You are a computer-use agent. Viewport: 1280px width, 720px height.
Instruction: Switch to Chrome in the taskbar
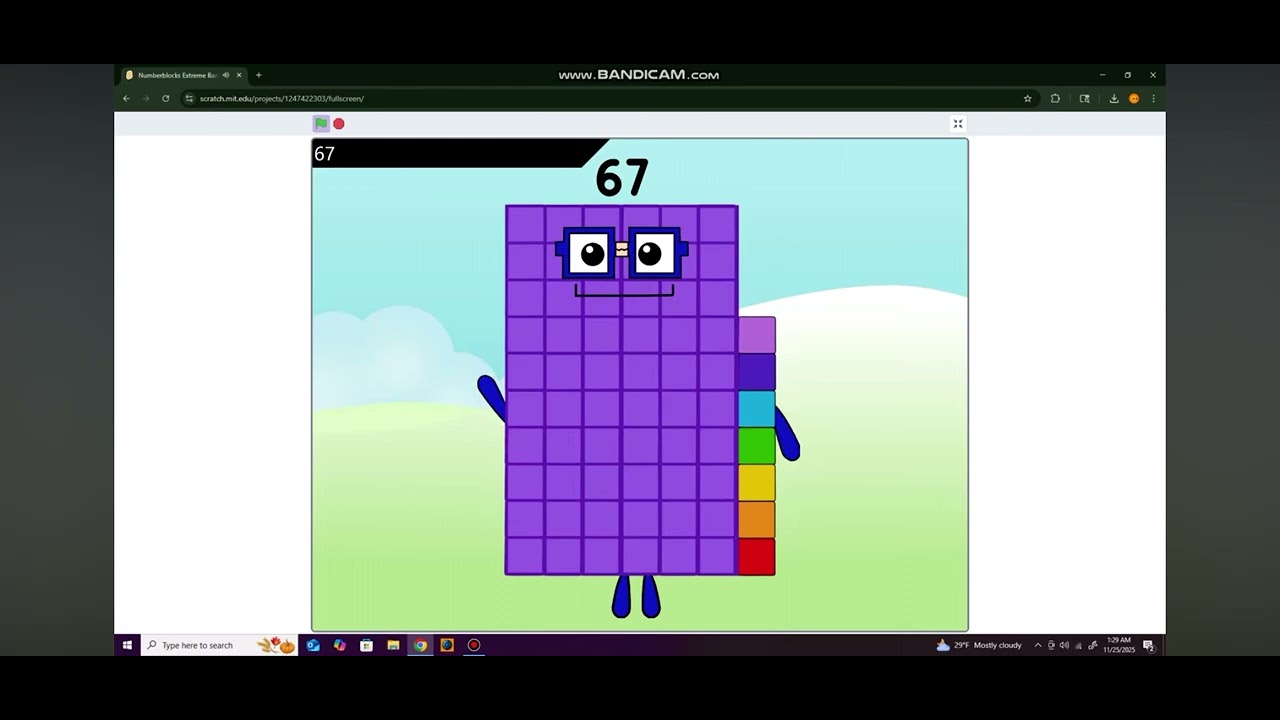point(420,645)
